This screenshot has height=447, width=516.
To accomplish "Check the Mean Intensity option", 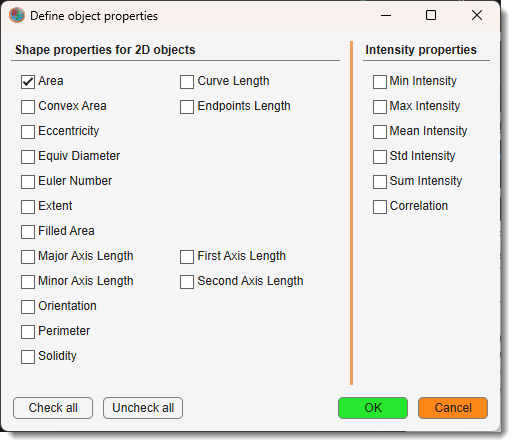I will pyautogui.click(x=380, y=132).
